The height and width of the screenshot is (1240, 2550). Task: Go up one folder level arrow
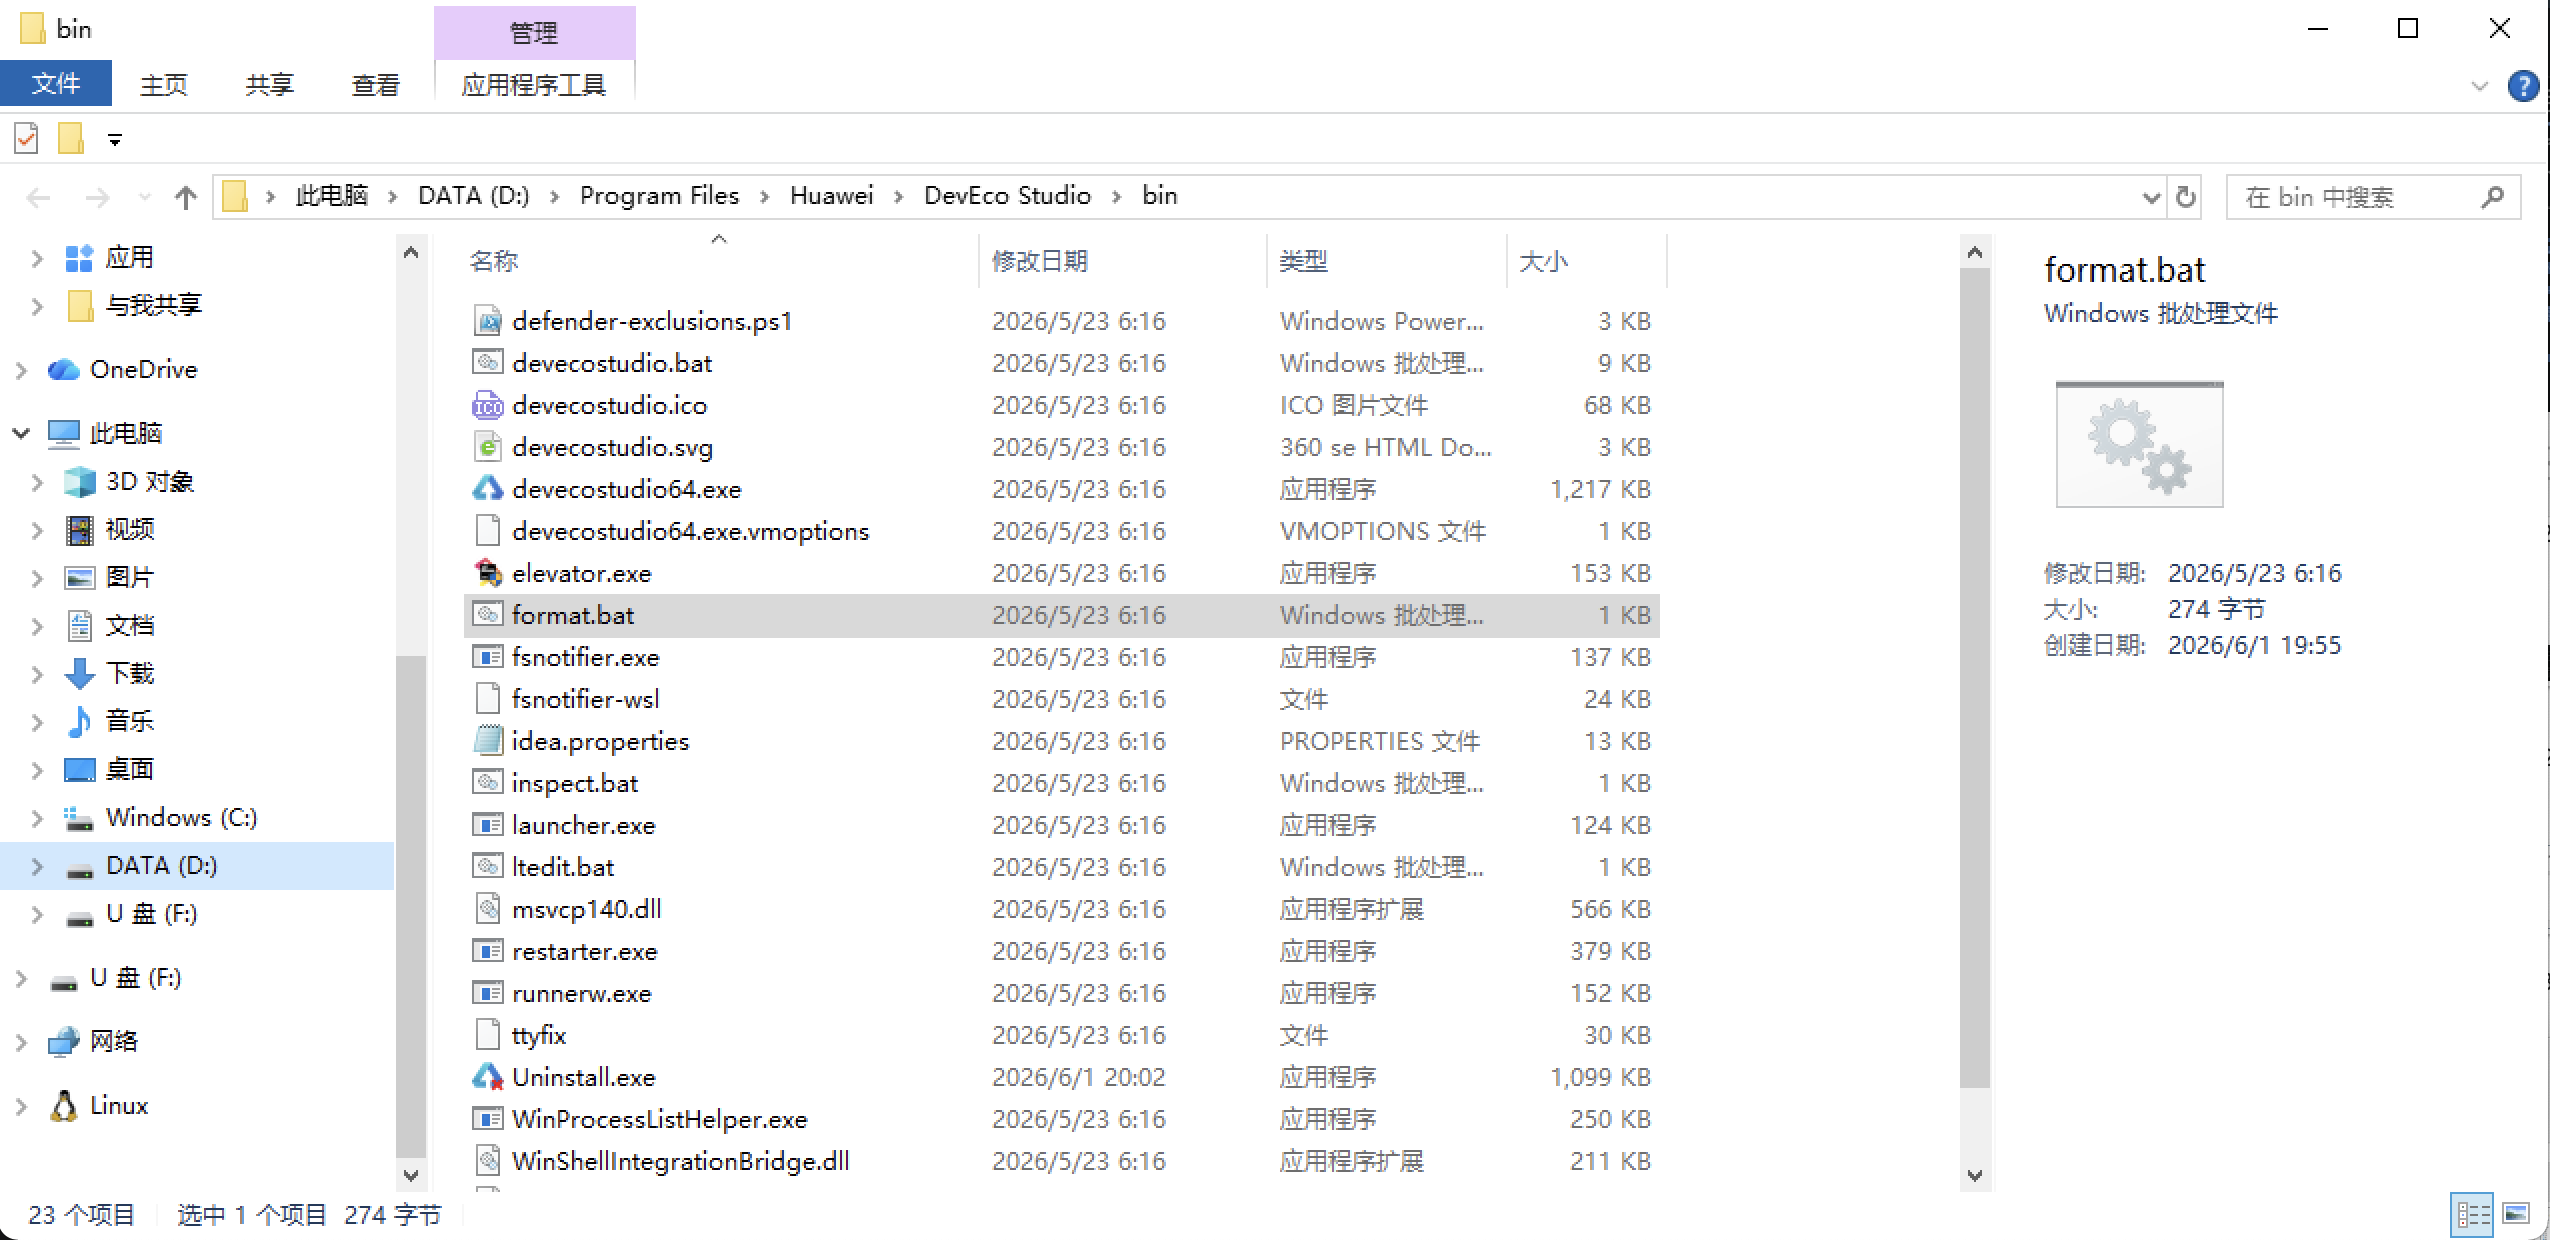[185, 197]
